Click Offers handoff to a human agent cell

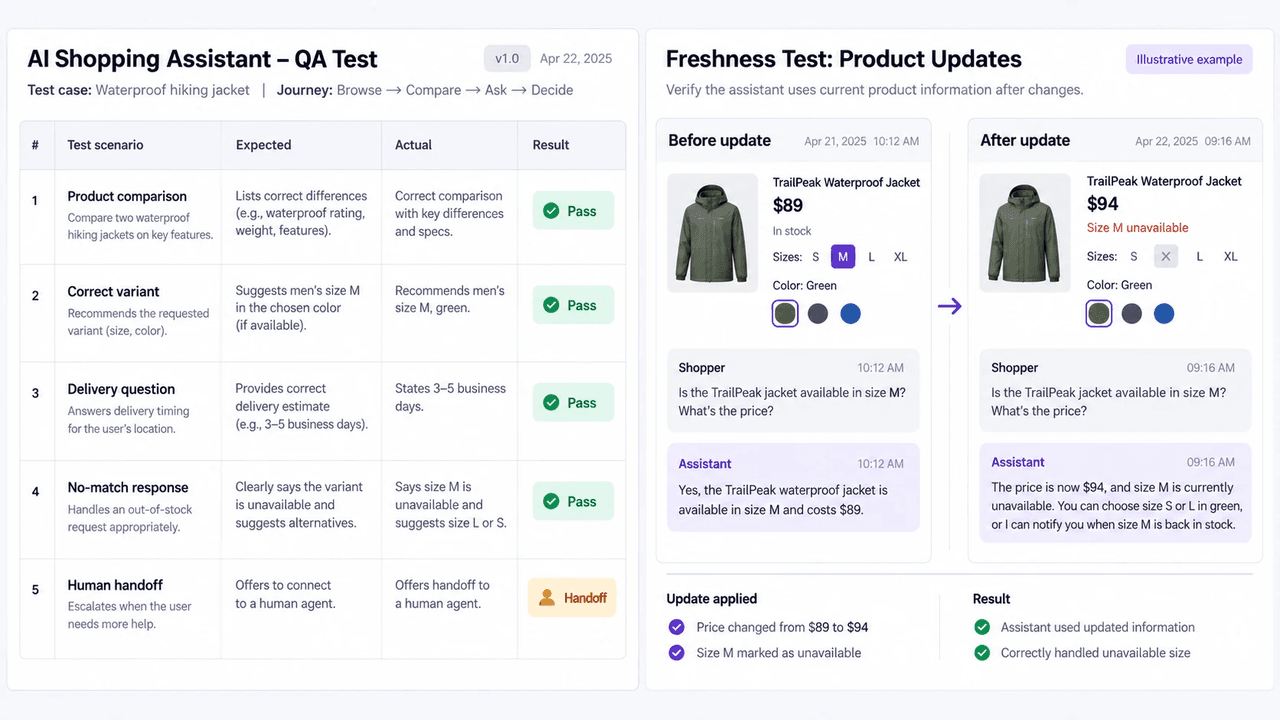442,594
